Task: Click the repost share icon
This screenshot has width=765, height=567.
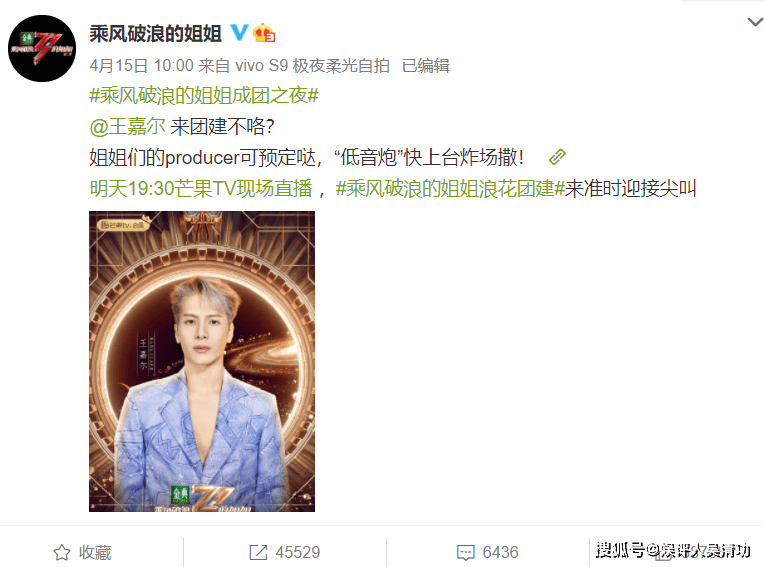Action: point(258,552)
